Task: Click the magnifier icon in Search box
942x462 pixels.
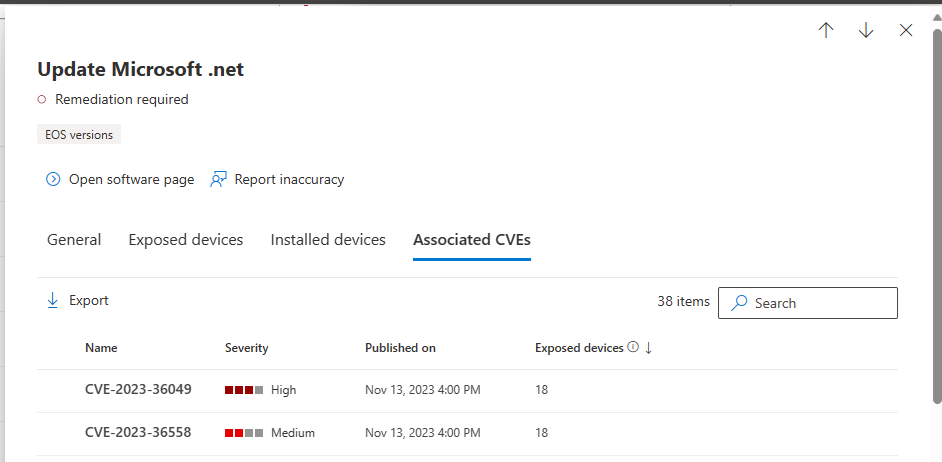Action: [739, 302]
